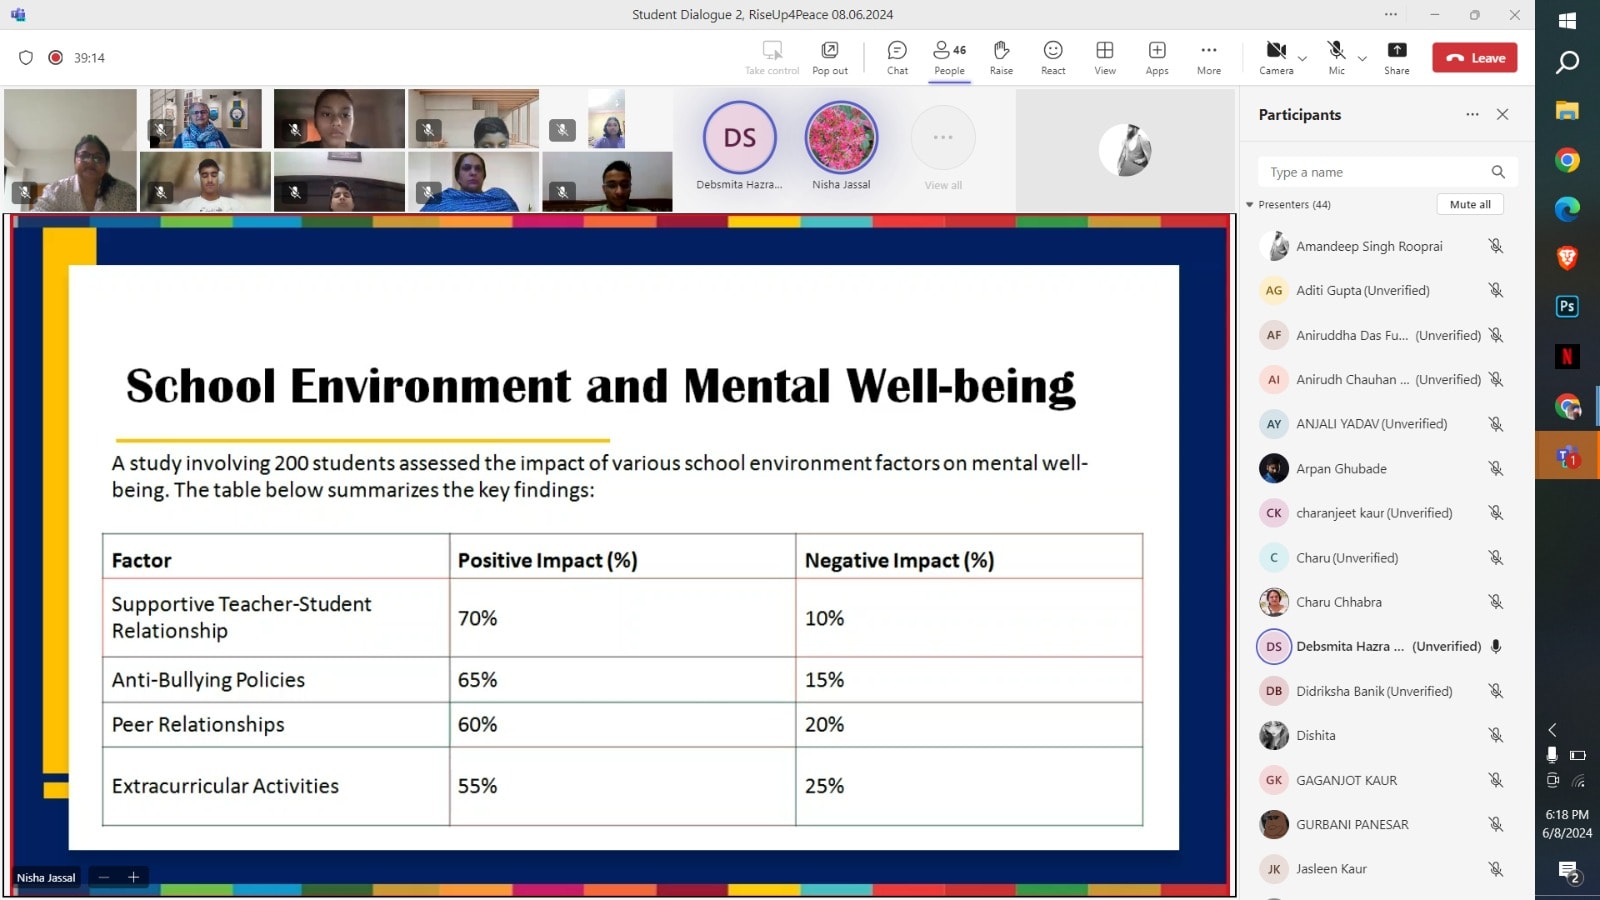The image size is (1600, 900).
Task: Unmute the Mic
Action: coord(1336,57)
